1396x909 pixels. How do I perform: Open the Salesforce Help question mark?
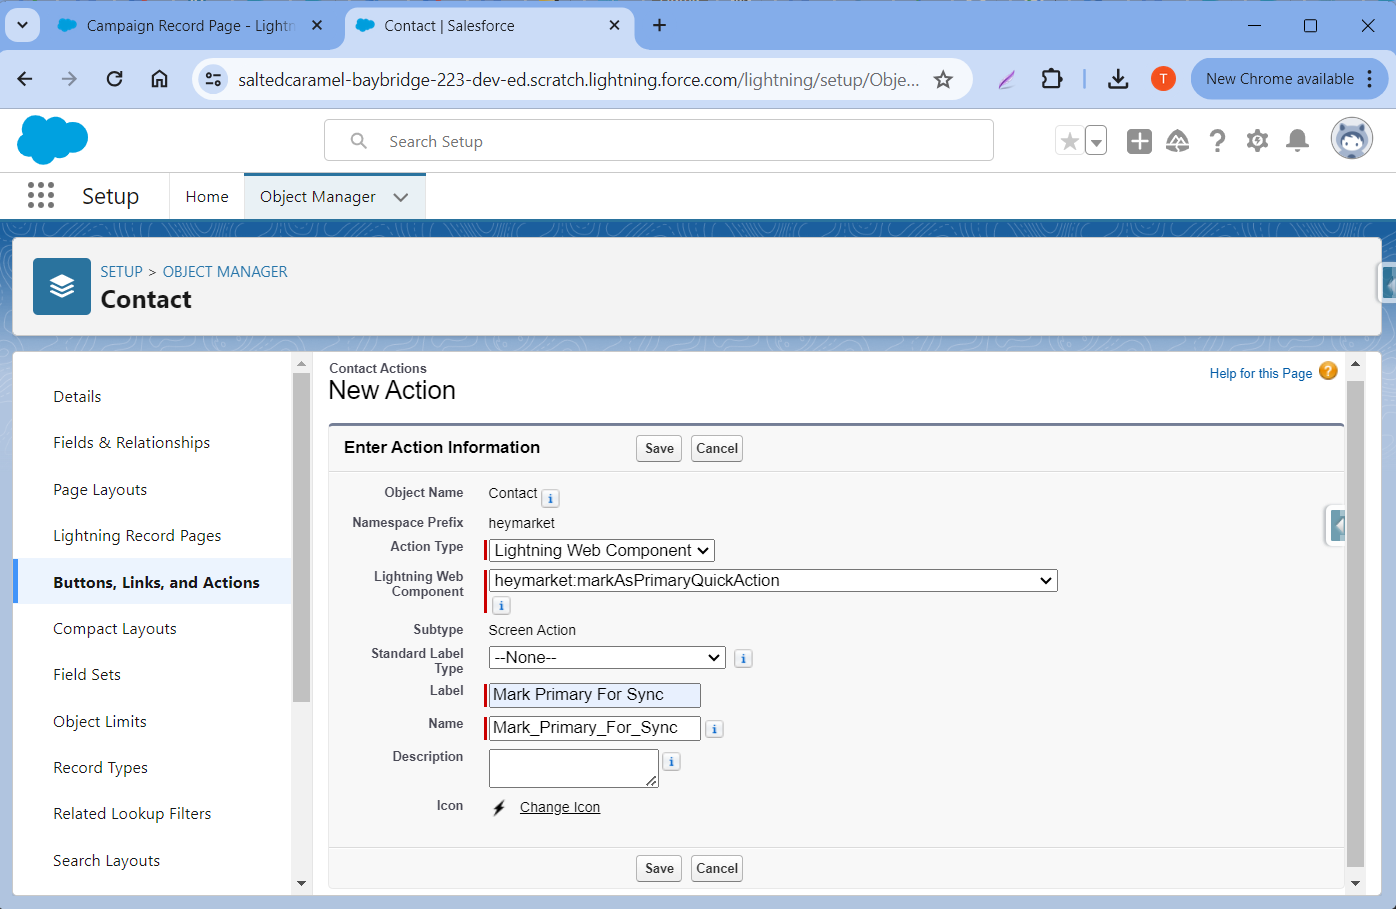pos(1217,141)
